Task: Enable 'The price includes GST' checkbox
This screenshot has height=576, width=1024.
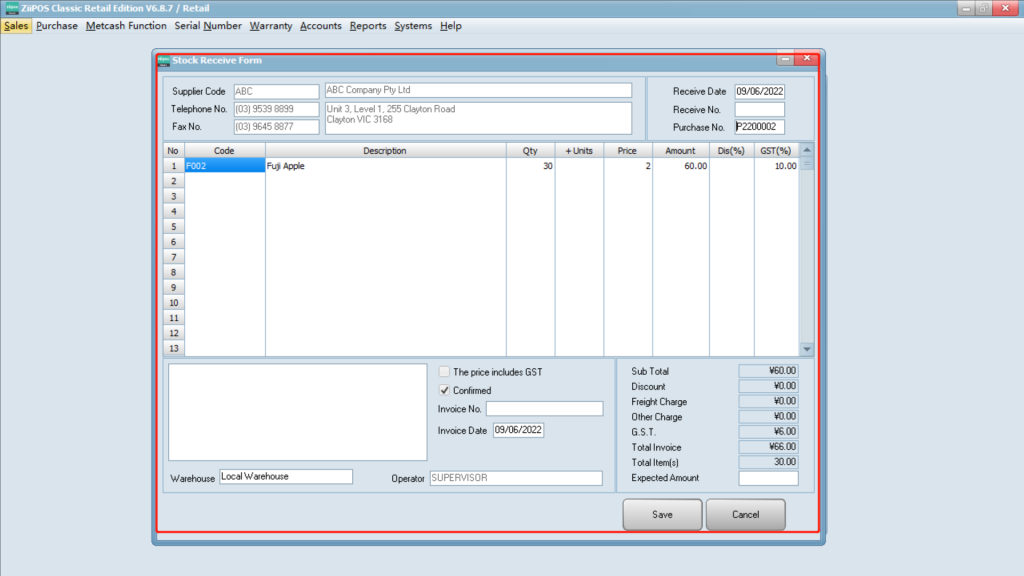Action: (445, 372)
